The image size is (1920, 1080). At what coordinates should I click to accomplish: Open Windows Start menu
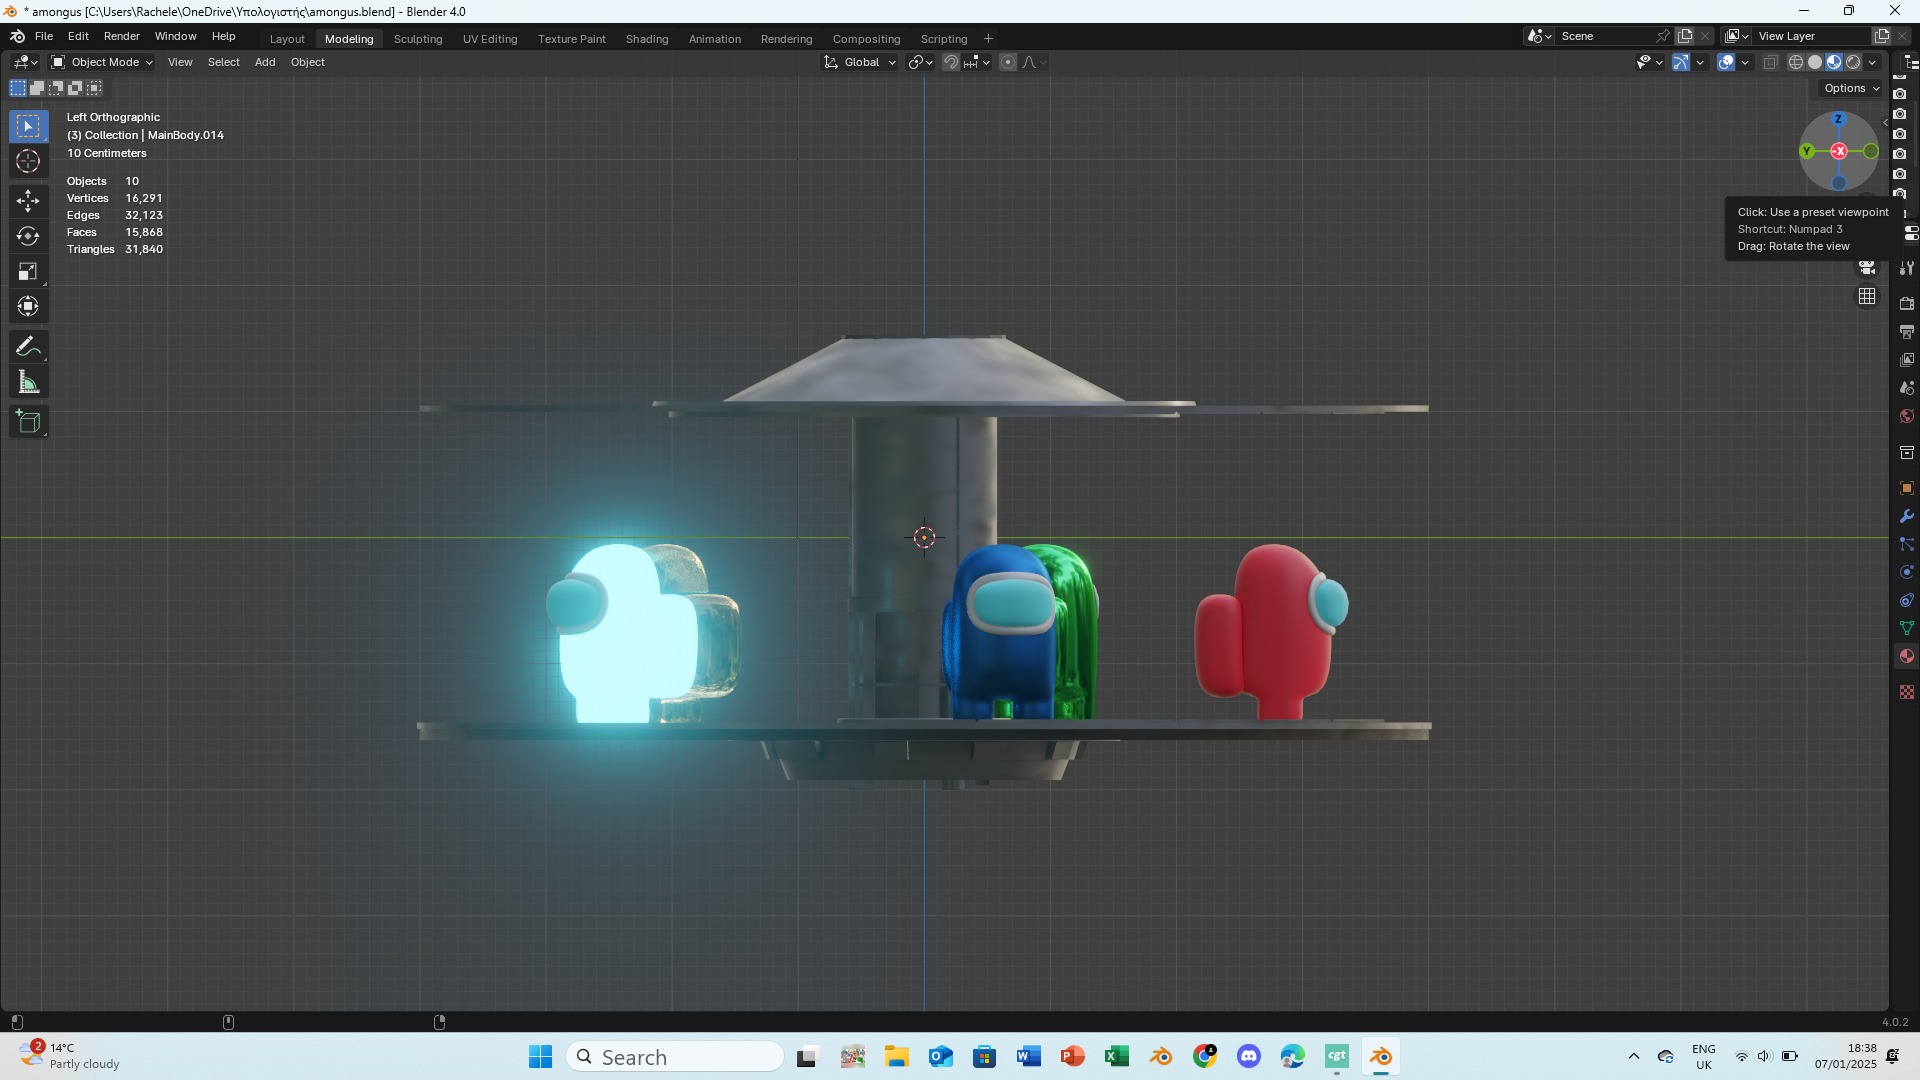(x=540, y=1057)
